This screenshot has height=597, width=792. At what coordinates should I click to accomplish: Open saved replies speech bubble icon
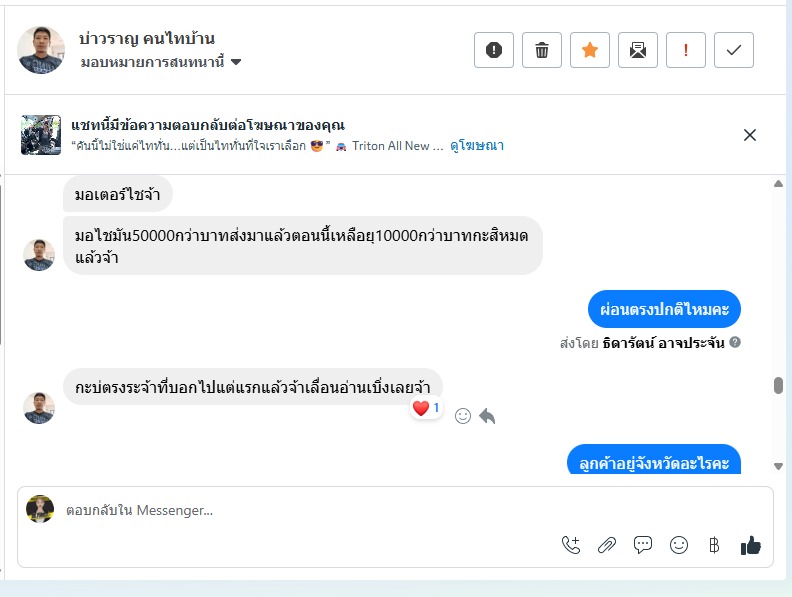[643, 545]
